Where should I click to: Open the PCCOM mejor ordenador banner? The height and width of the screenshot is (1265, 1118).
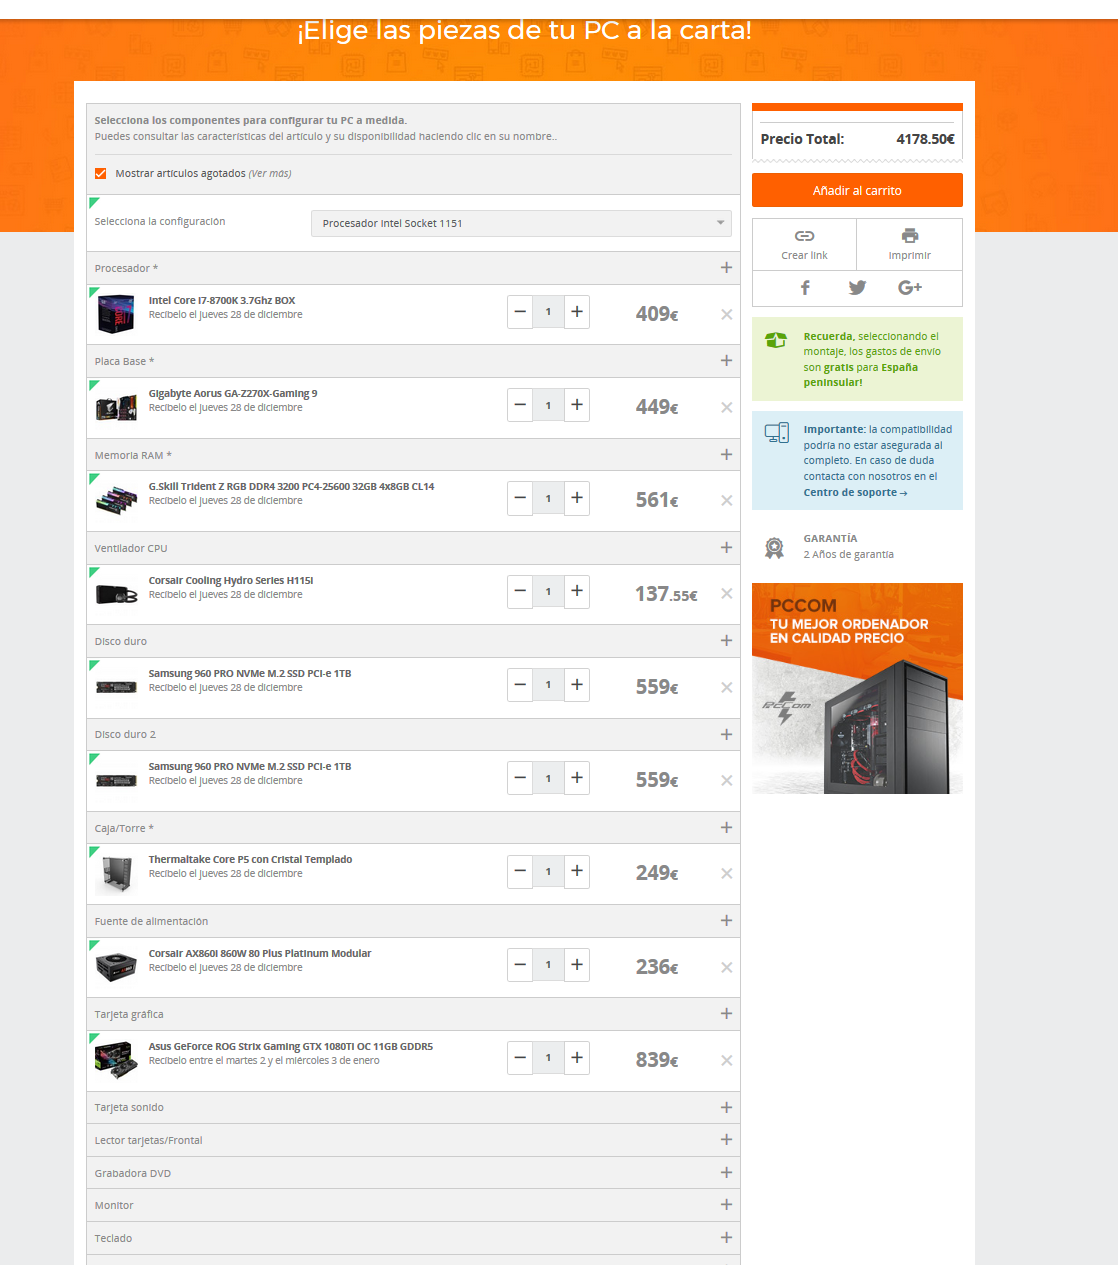[857, 688]
